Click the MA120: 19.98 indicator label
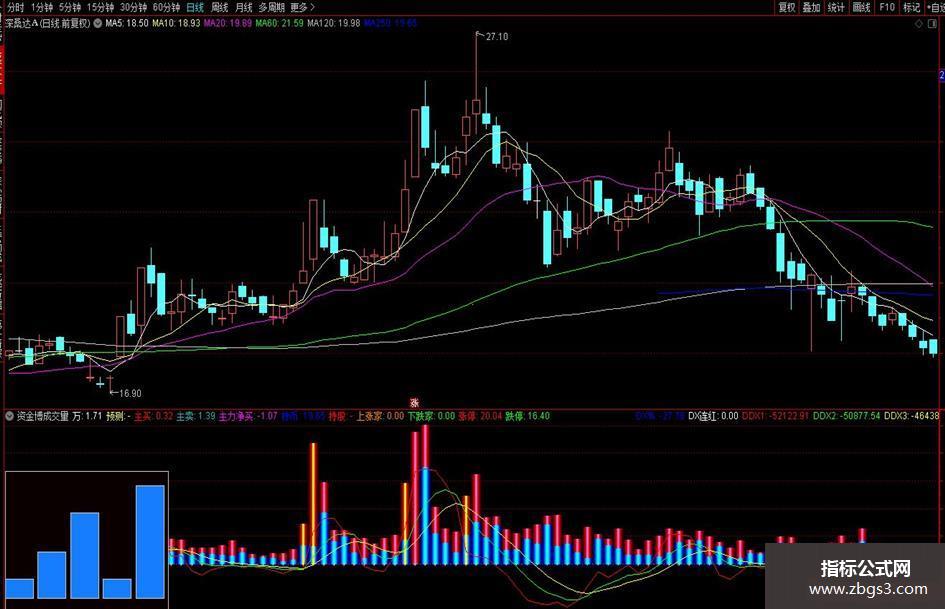945x609 pixels. 334,24
